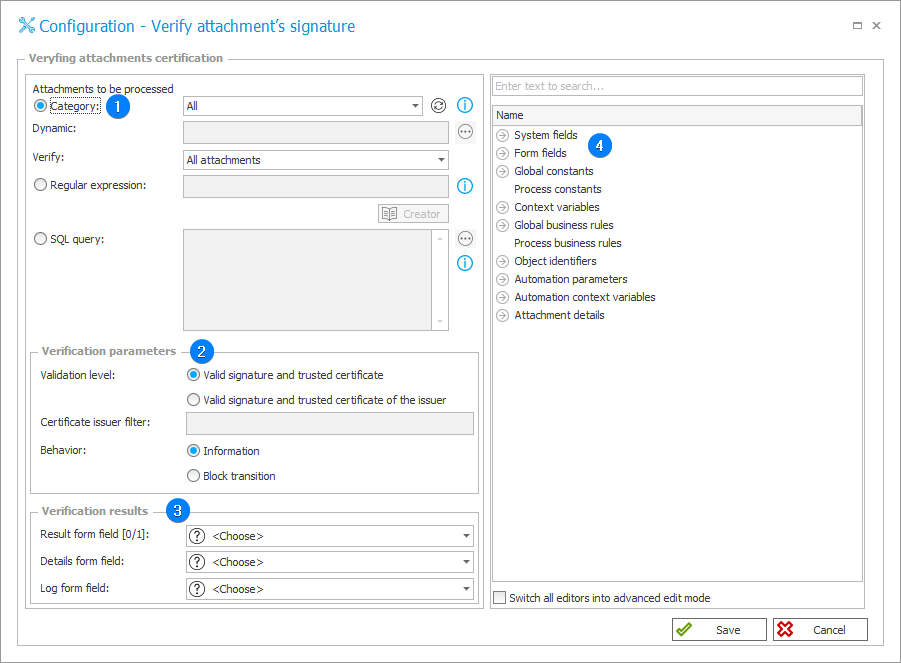Expand Context variables node

coord(503,207)
